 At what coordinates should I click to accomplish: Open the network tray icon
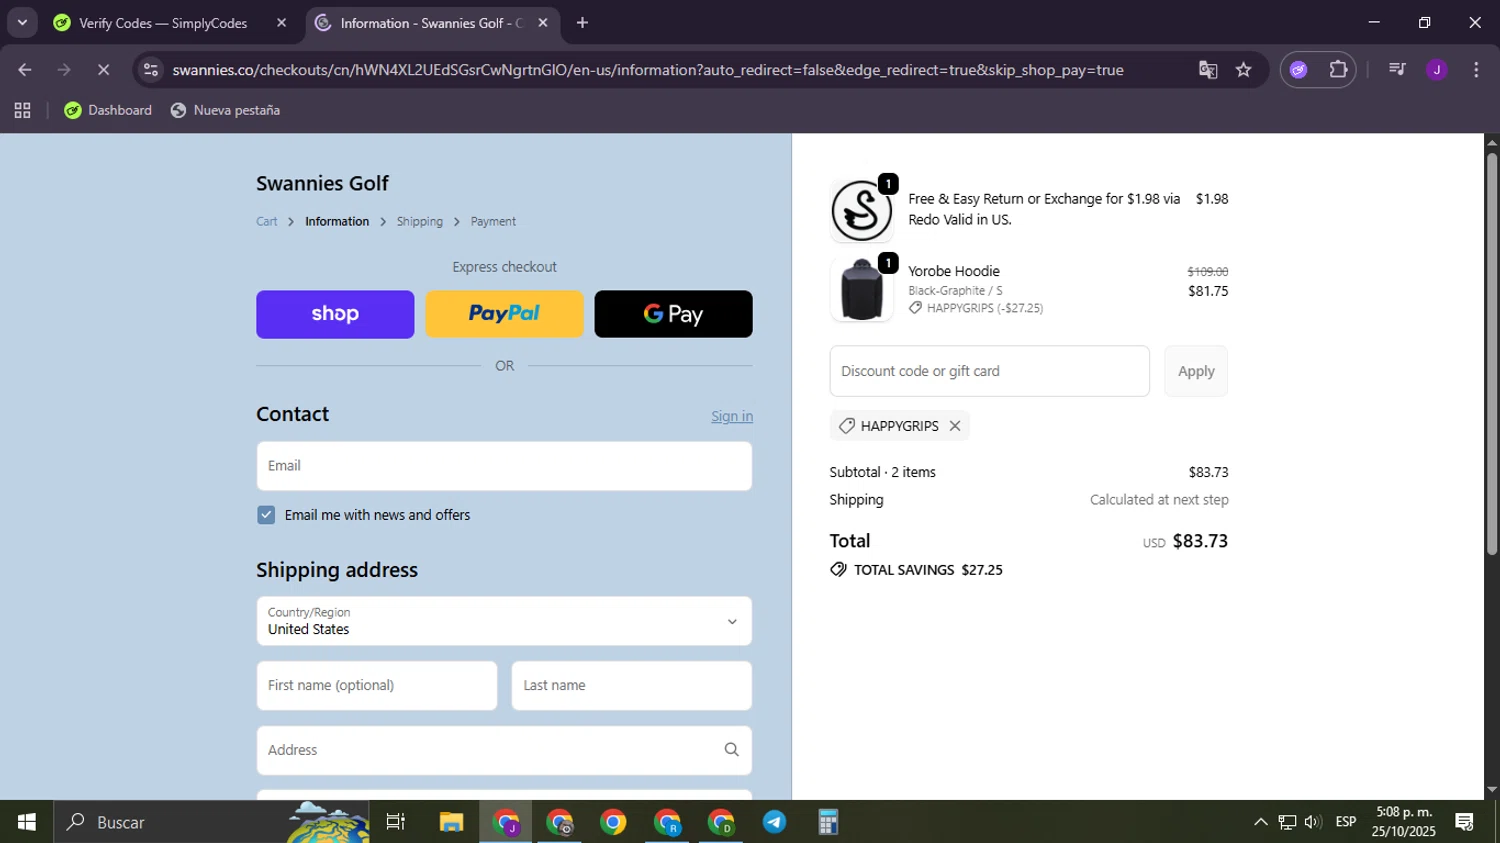pyautogui.click(x=1287, y=822)
